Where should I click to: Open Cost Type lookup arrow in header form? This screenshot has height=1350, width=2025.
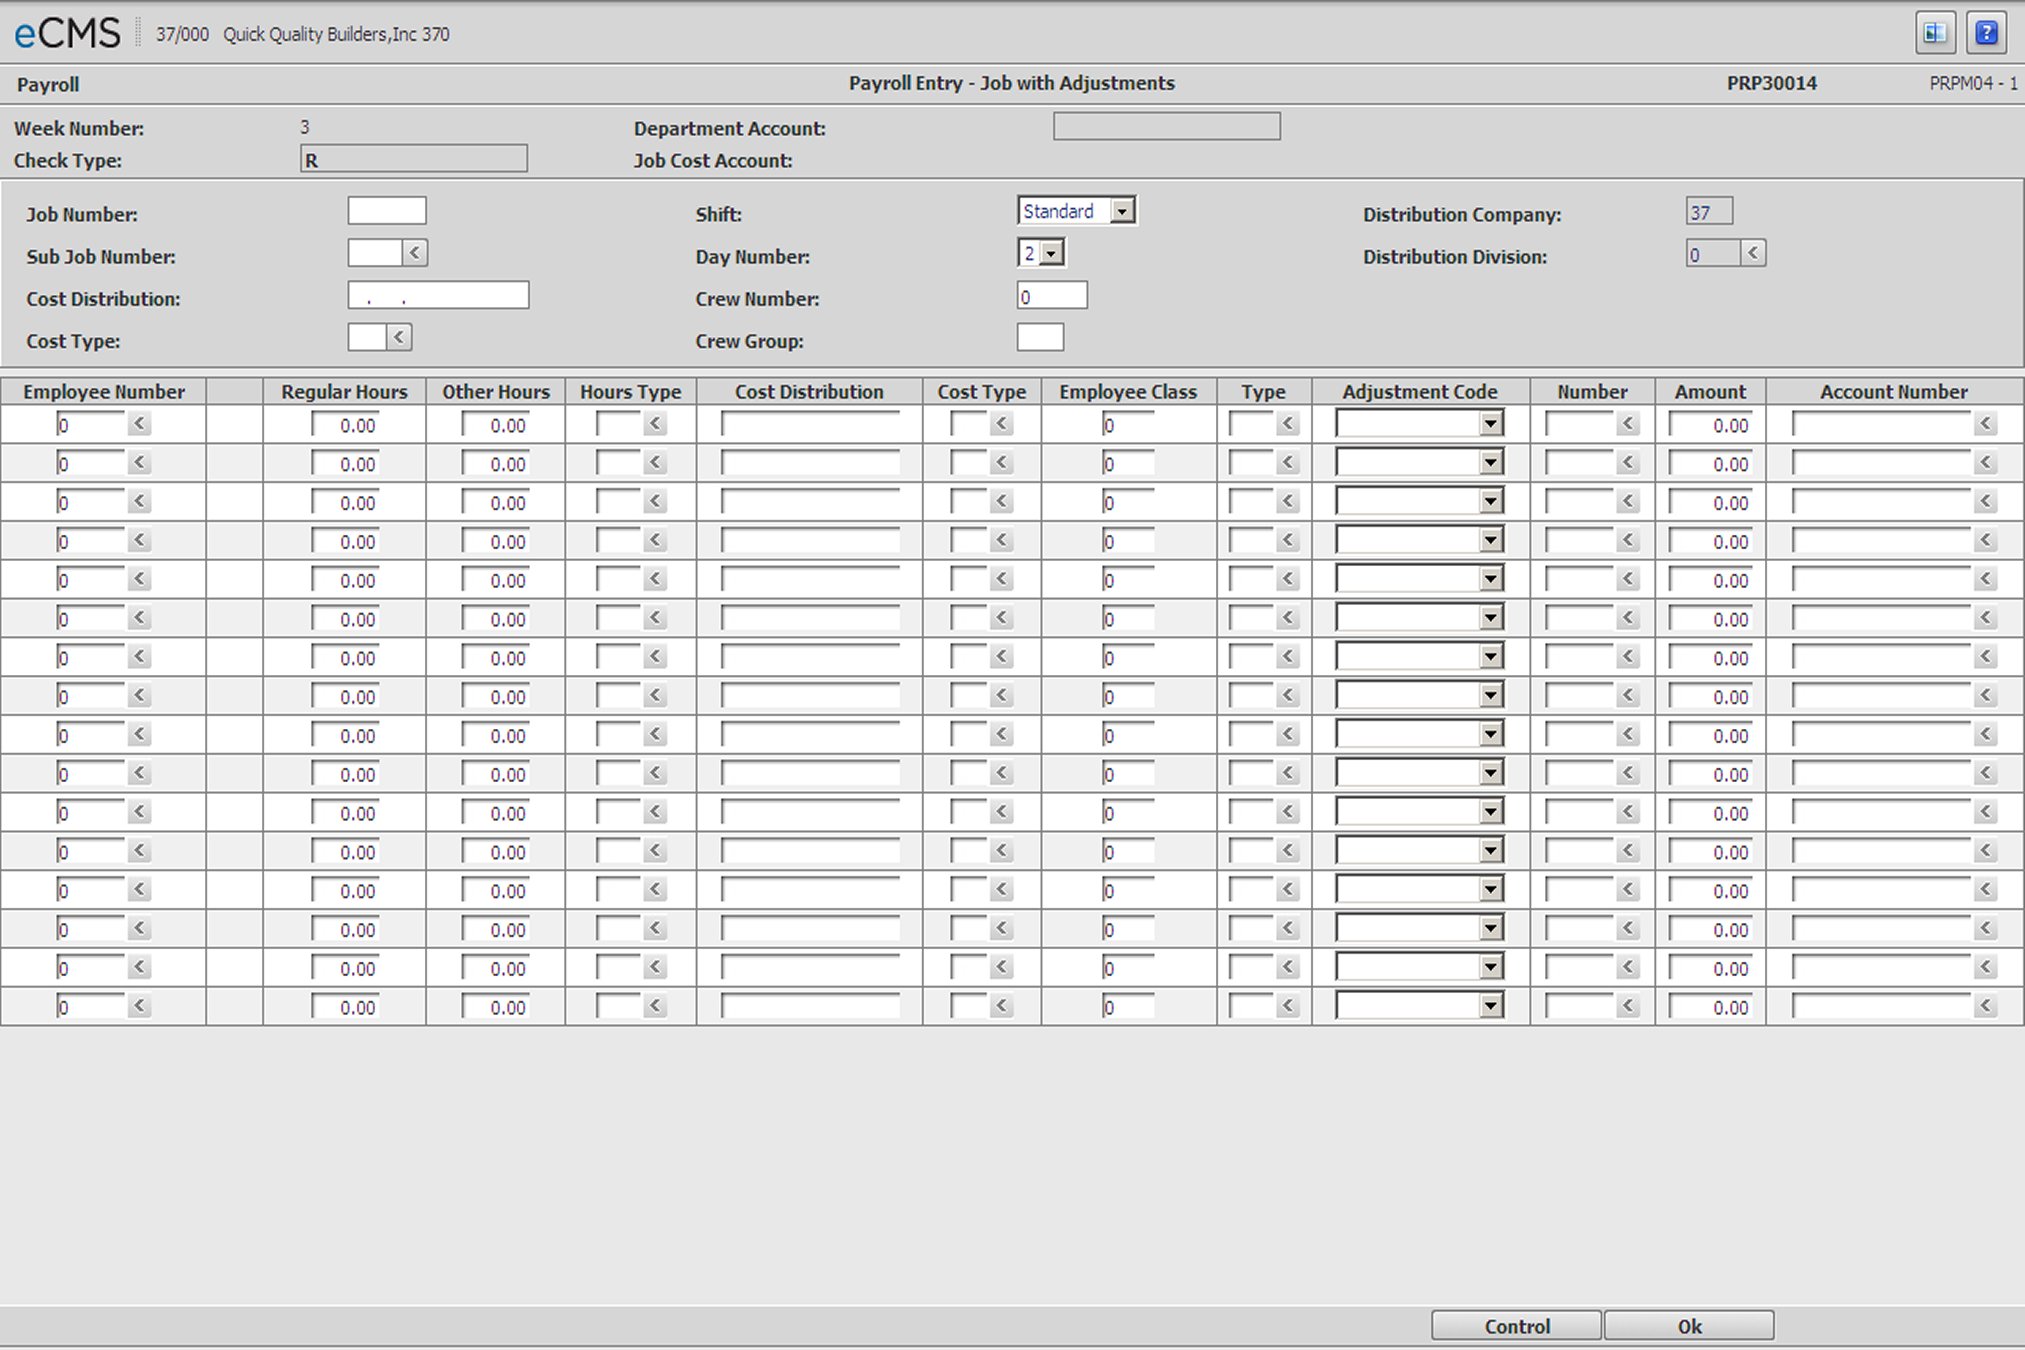399,337
